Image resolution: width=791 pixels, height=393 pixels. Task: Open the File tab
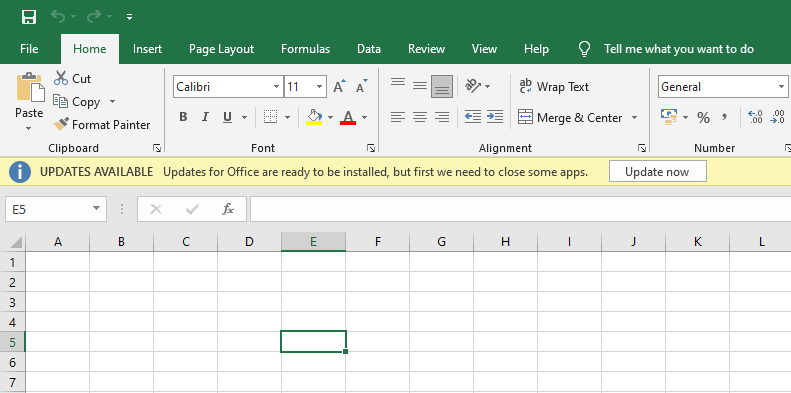29,49
